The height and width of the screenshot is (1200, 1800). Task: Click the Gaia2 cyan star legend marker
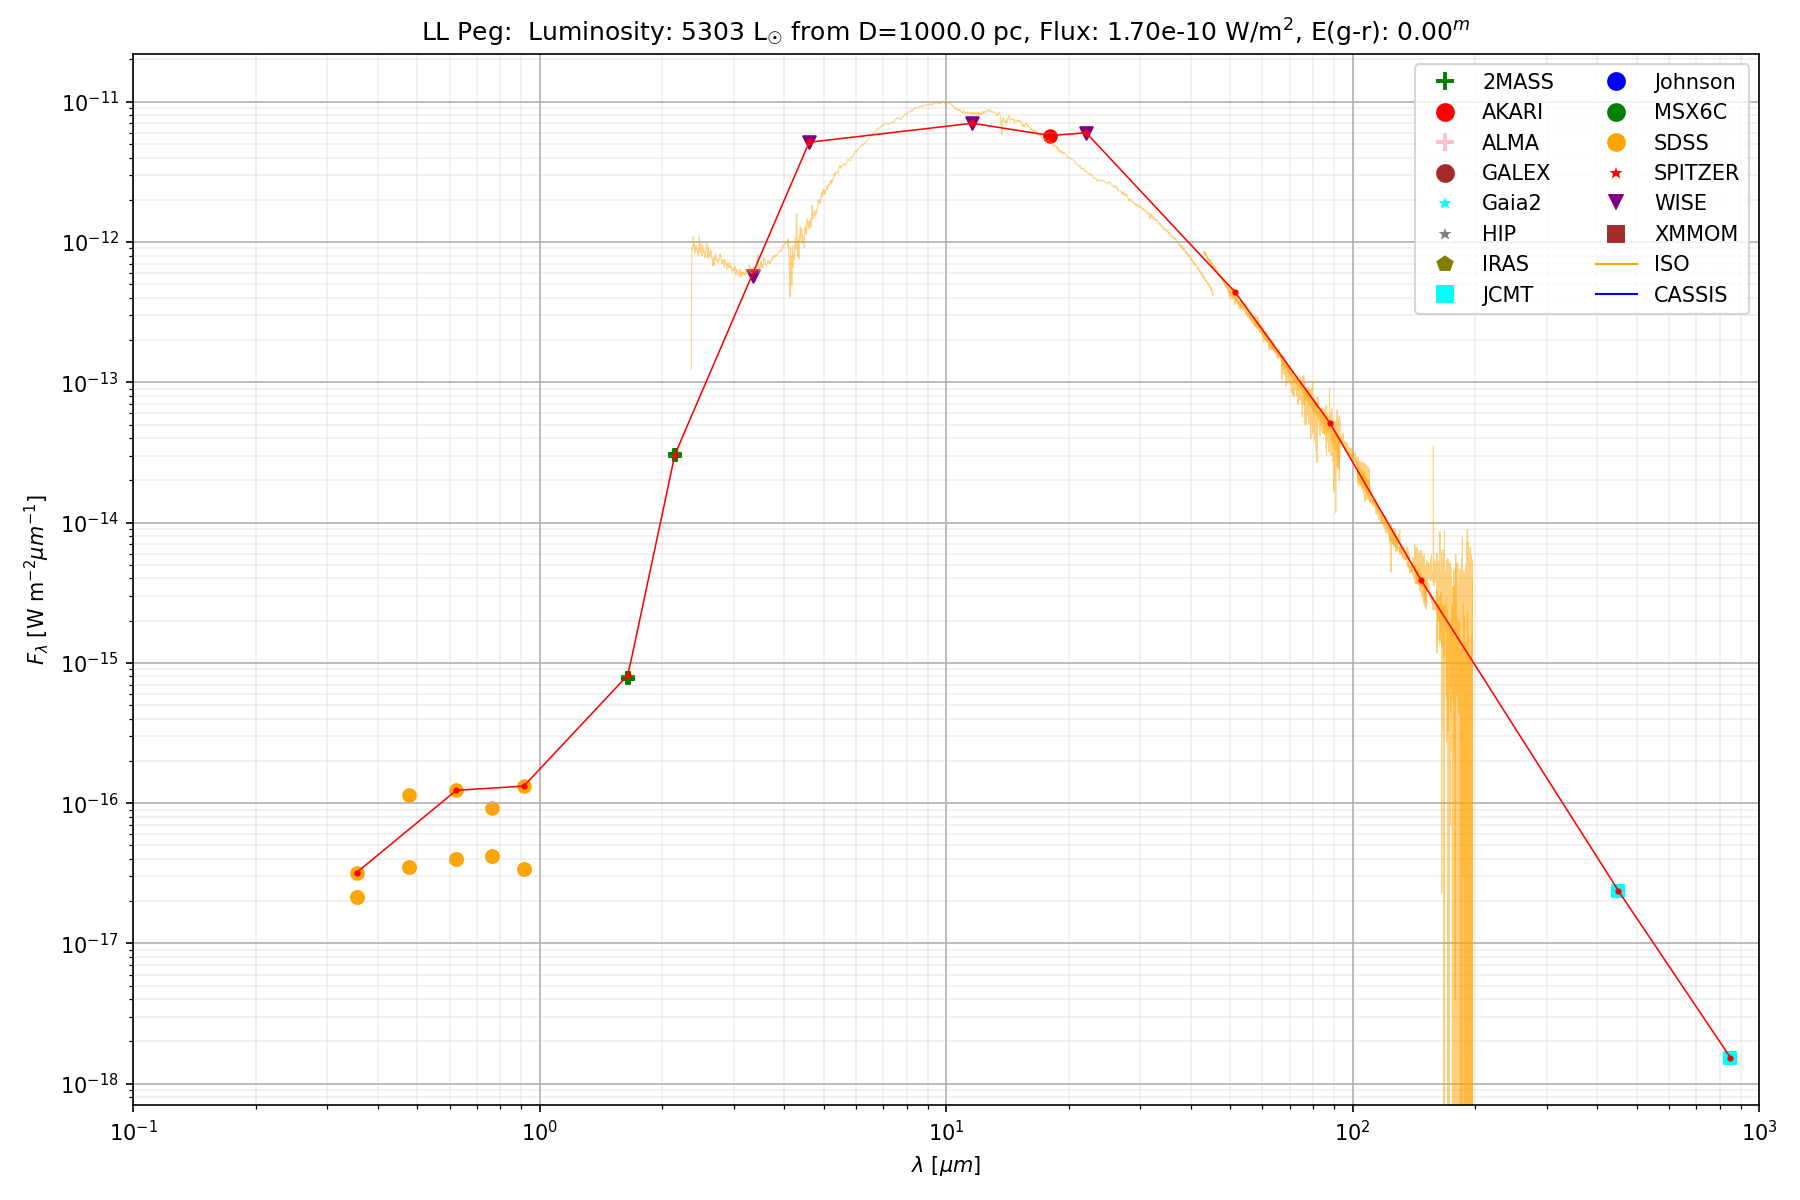1444,203
